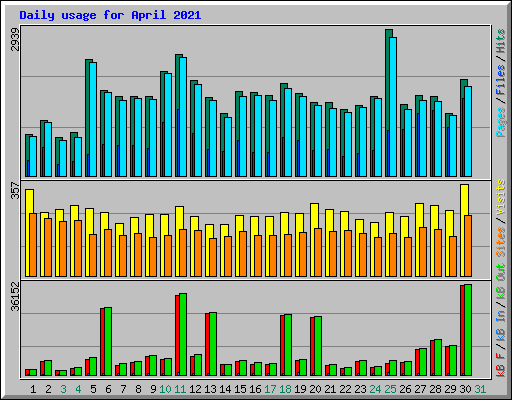Click the 357 visits axis label
512x400 pixels.
[x=15, y=190]
